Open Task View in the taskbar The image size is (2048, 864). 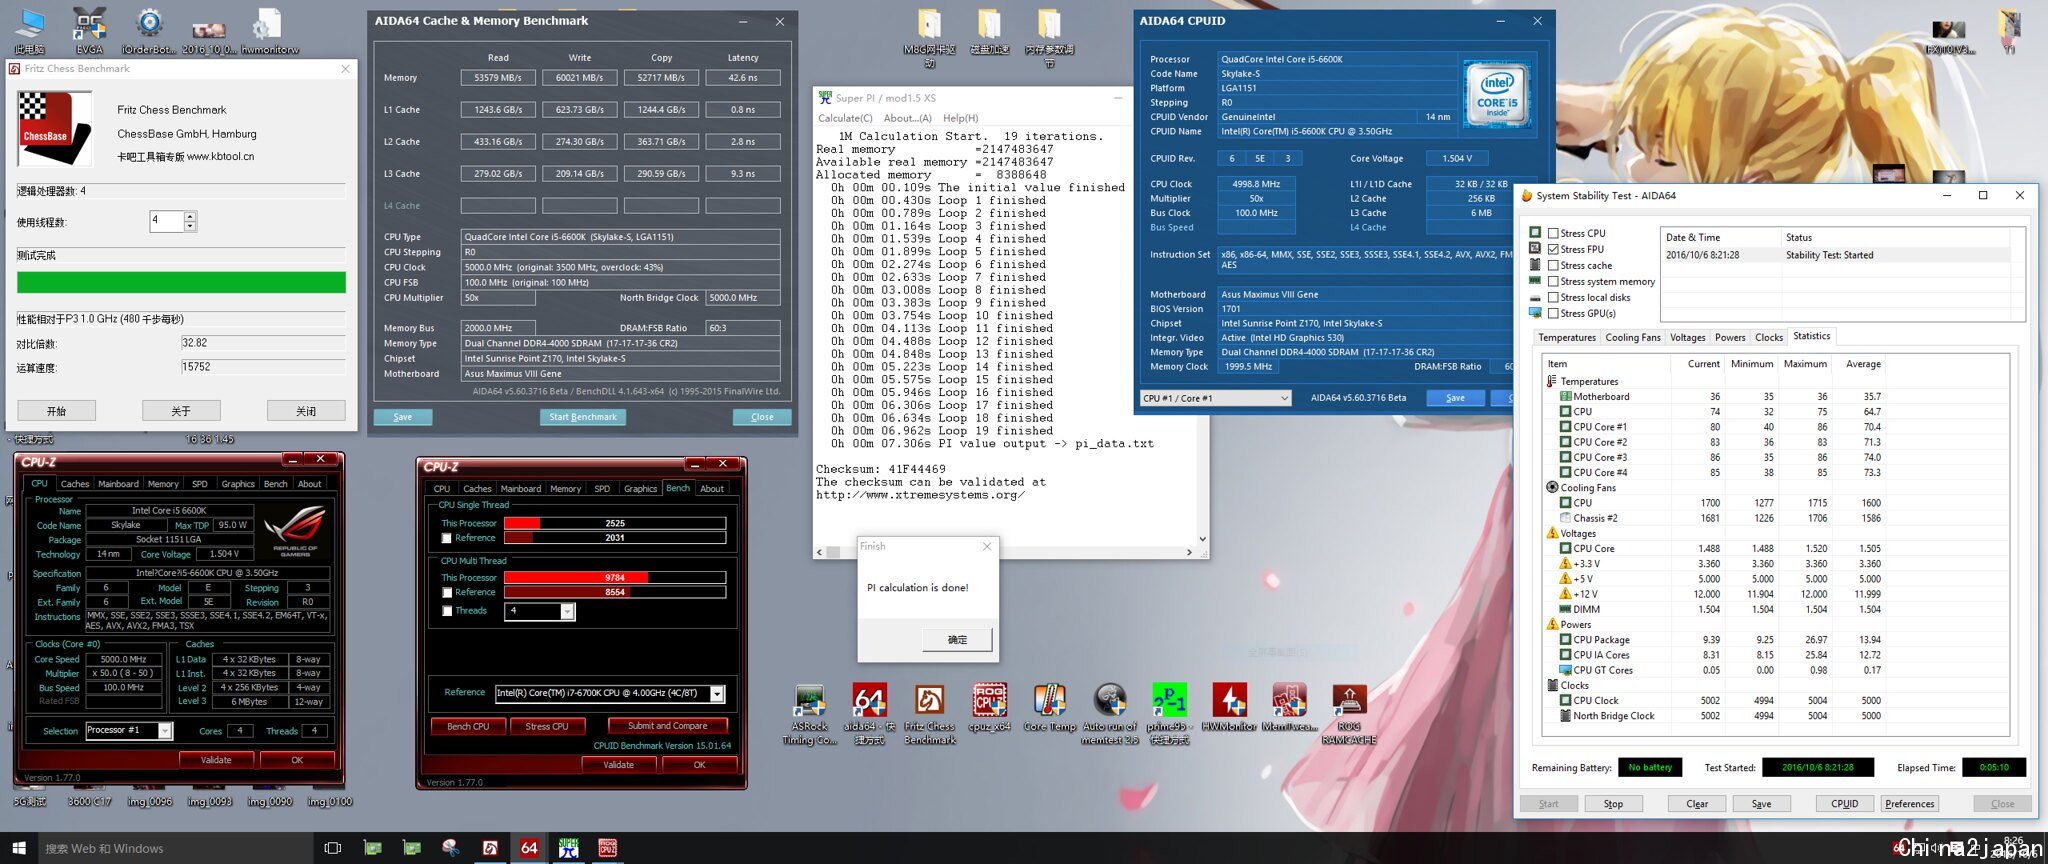pyautogui.click(x=333, y=848)
